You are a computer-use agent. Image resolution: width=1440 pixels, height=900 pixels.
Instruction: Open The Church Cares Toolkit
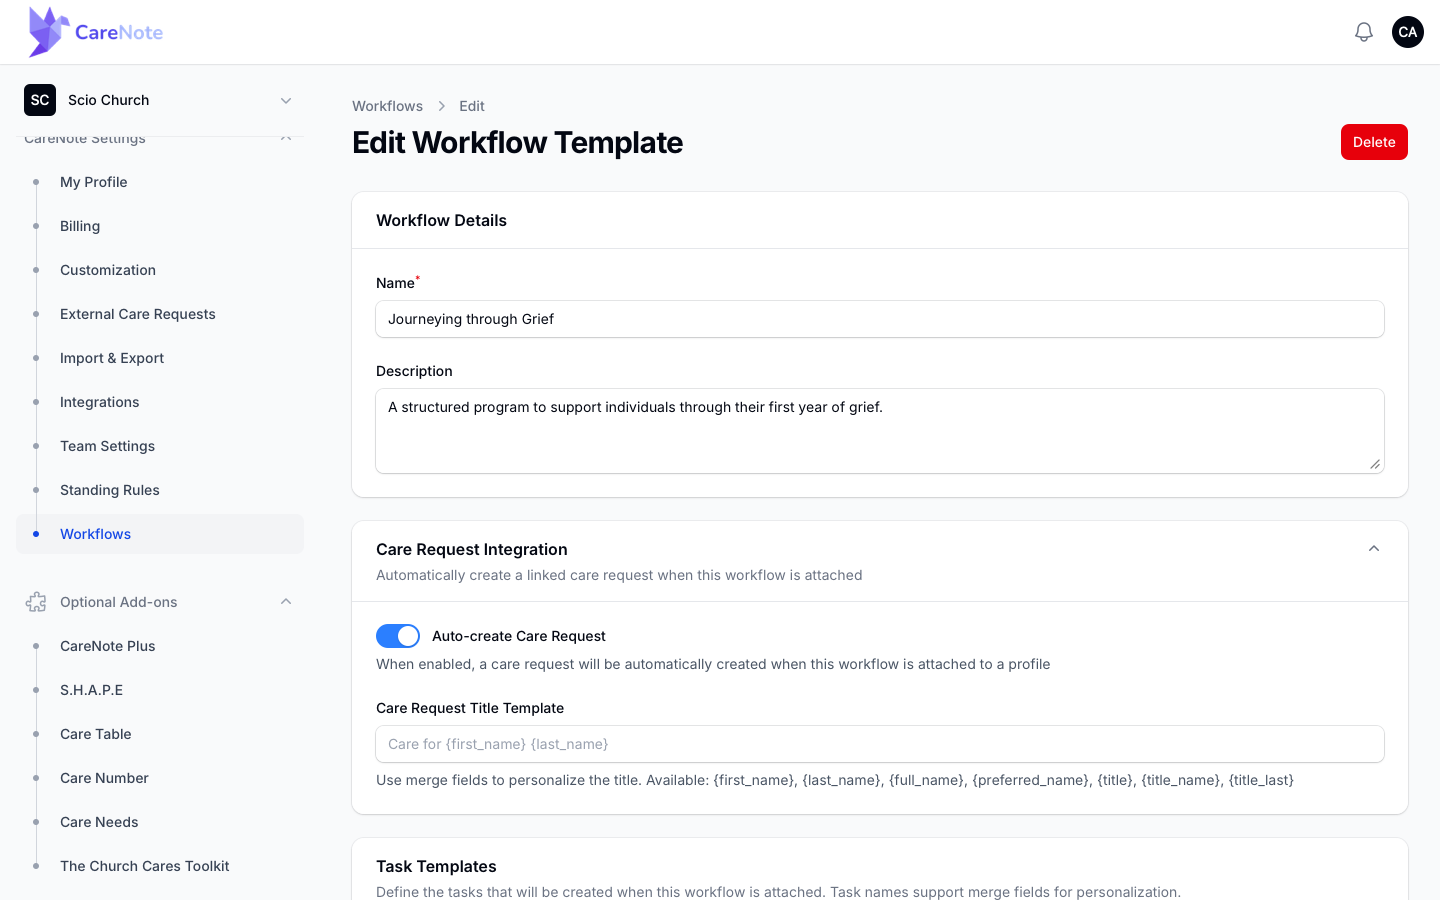(x=160, y=866)
